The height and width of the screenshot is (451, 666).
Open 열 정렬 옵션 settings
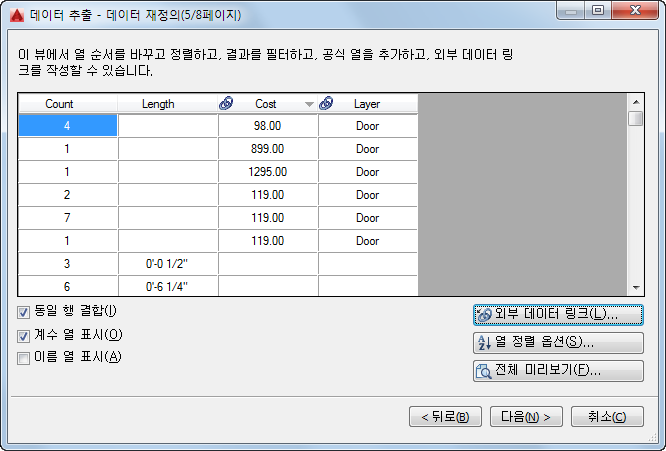click(x=558, y=343)
